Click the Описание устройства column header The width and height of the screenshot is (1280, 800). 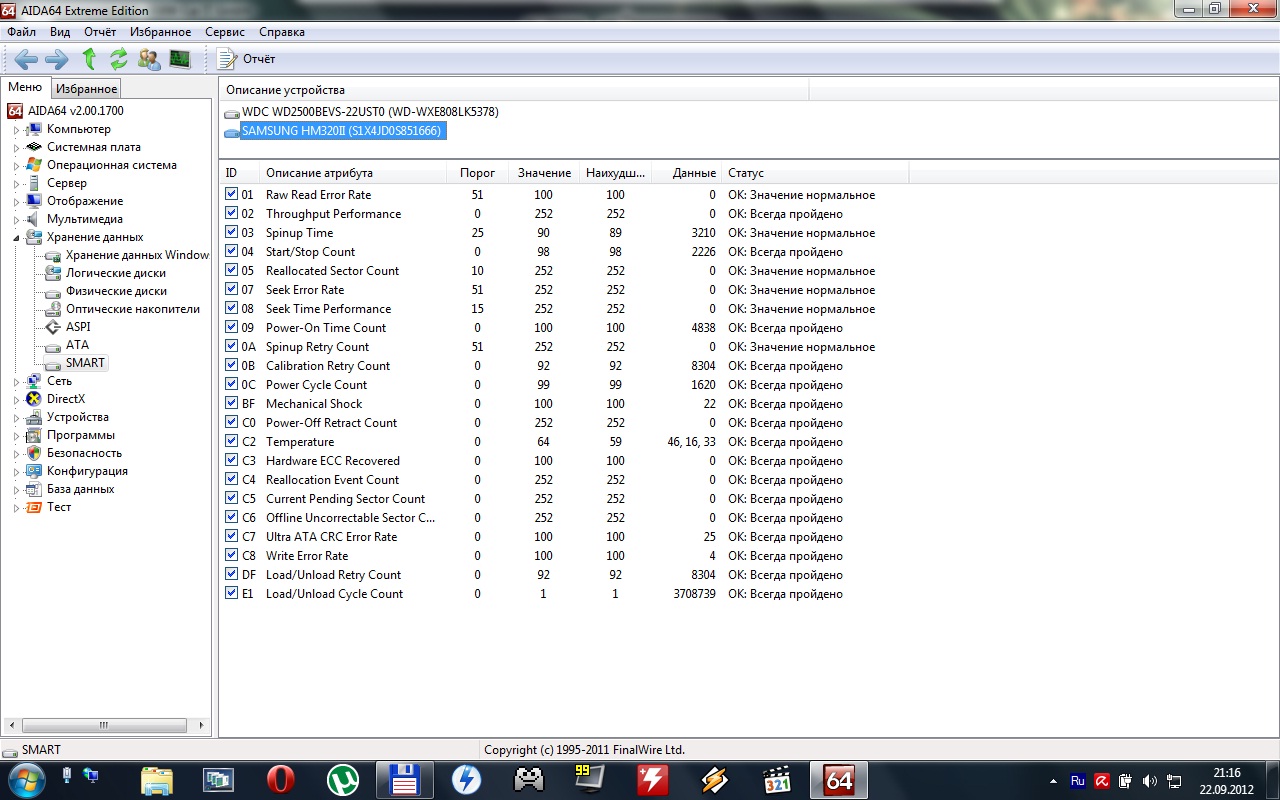point(512,90)
